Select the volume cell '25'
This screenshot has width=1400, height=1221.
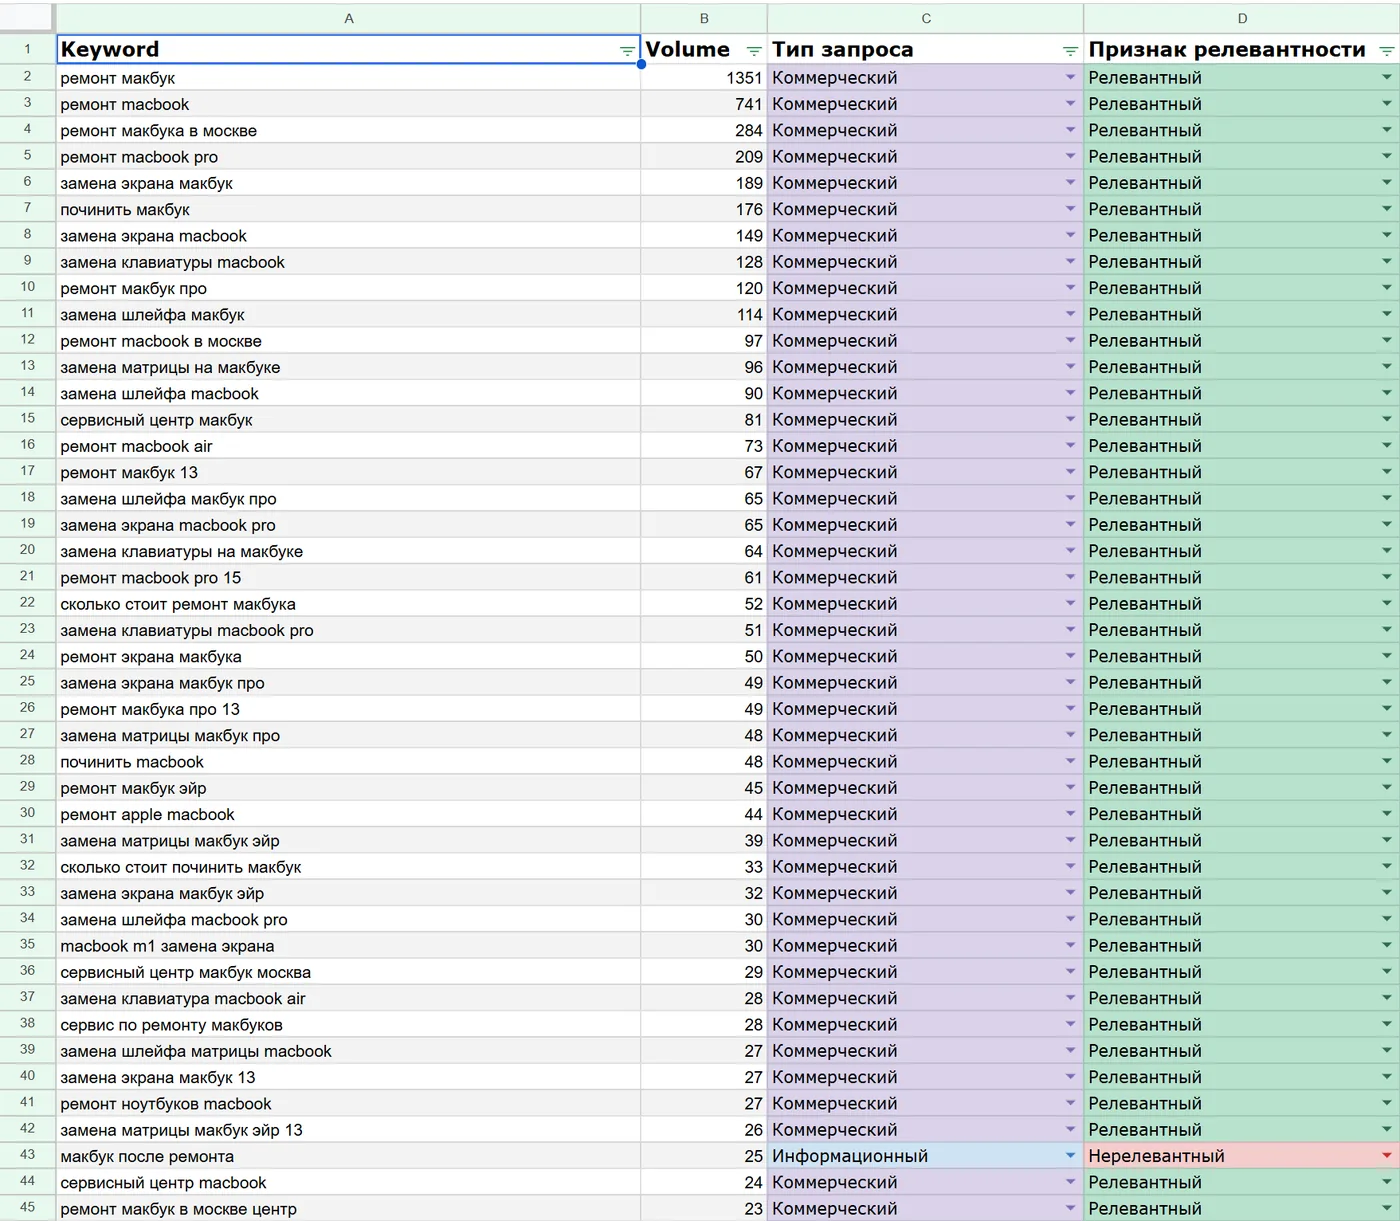pos(704,1156)
